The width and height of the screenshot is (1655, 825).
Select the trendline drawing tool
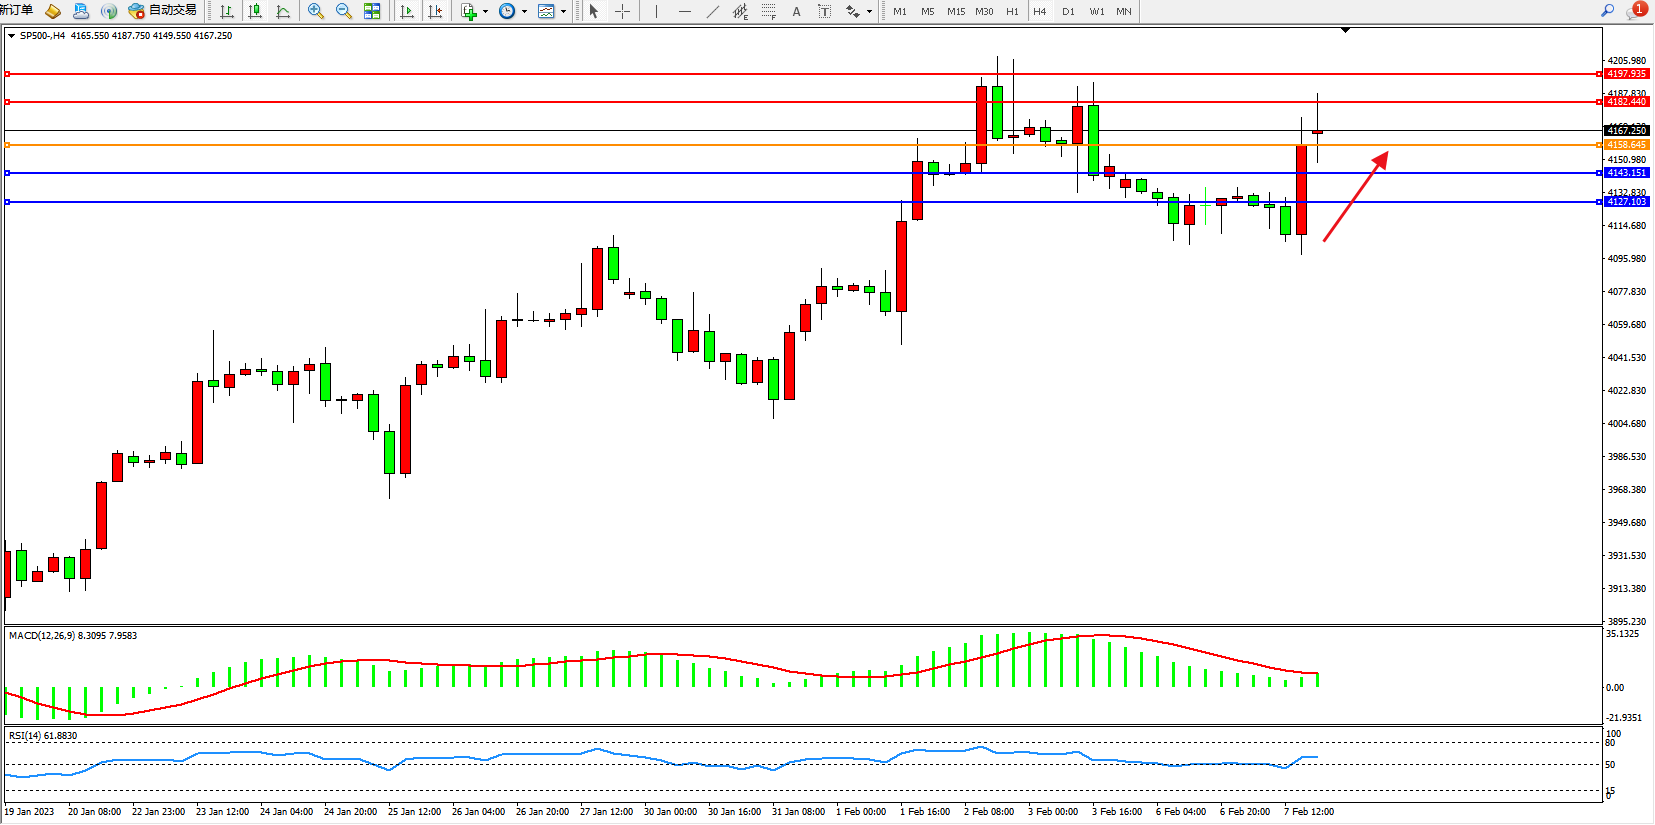[712, 11]
